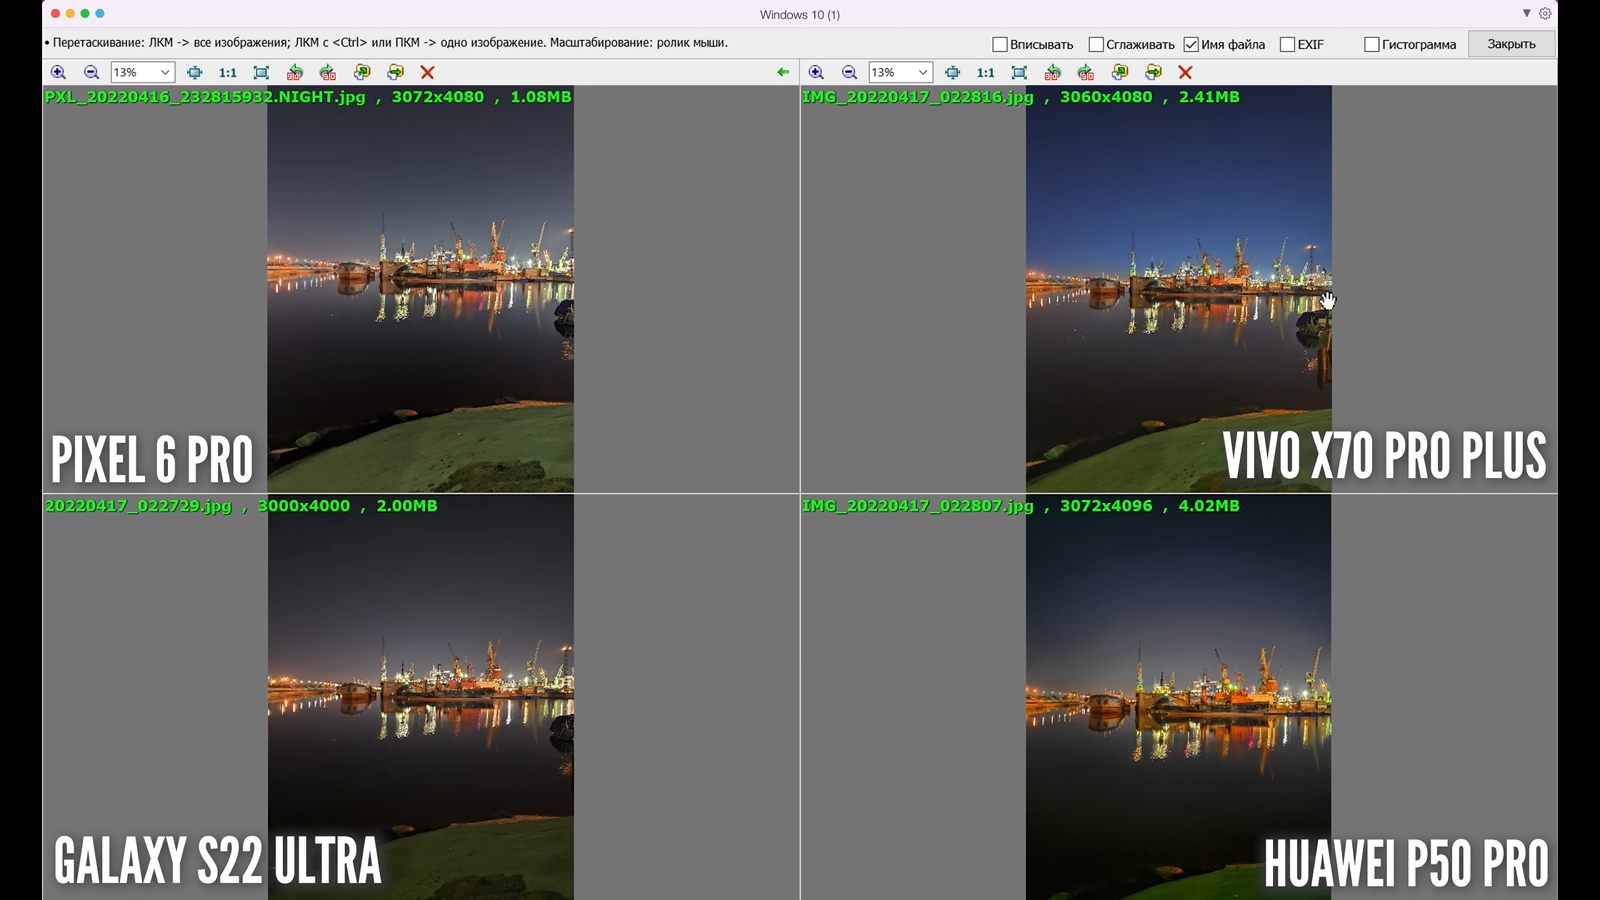Set 1:1 scale in left toolbar
The height and width of the screenshot is (900, 1600).
(x=228, y=72)
